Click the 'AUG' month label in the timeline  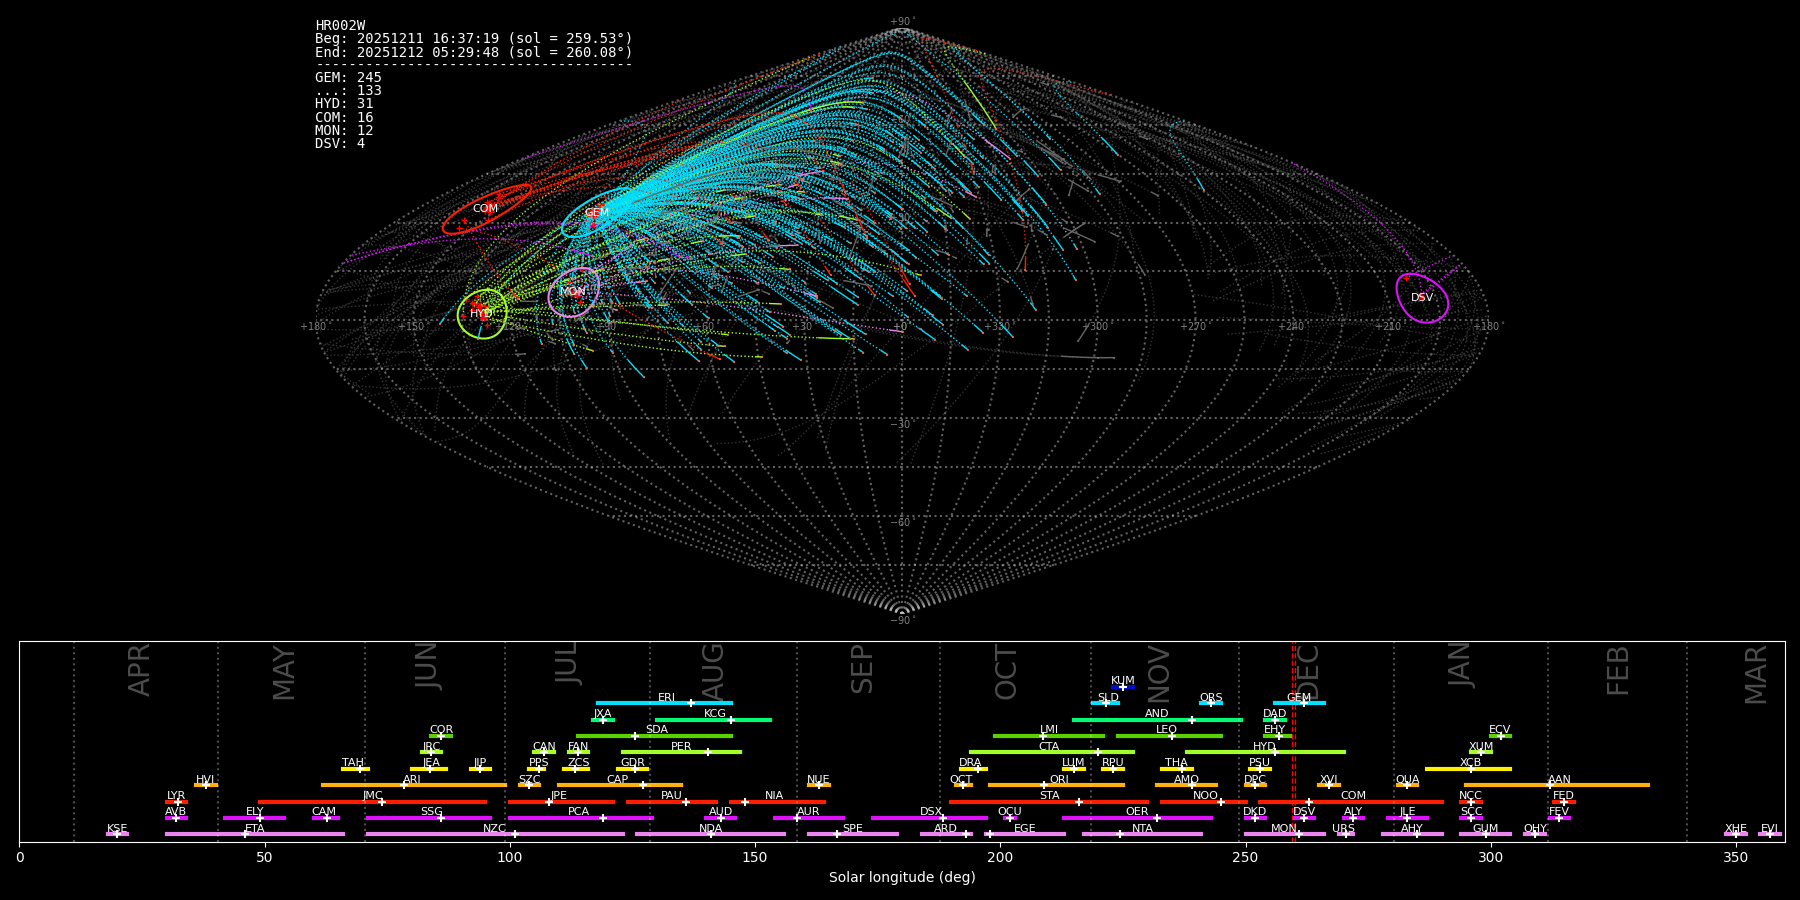(x=713, y=672)
